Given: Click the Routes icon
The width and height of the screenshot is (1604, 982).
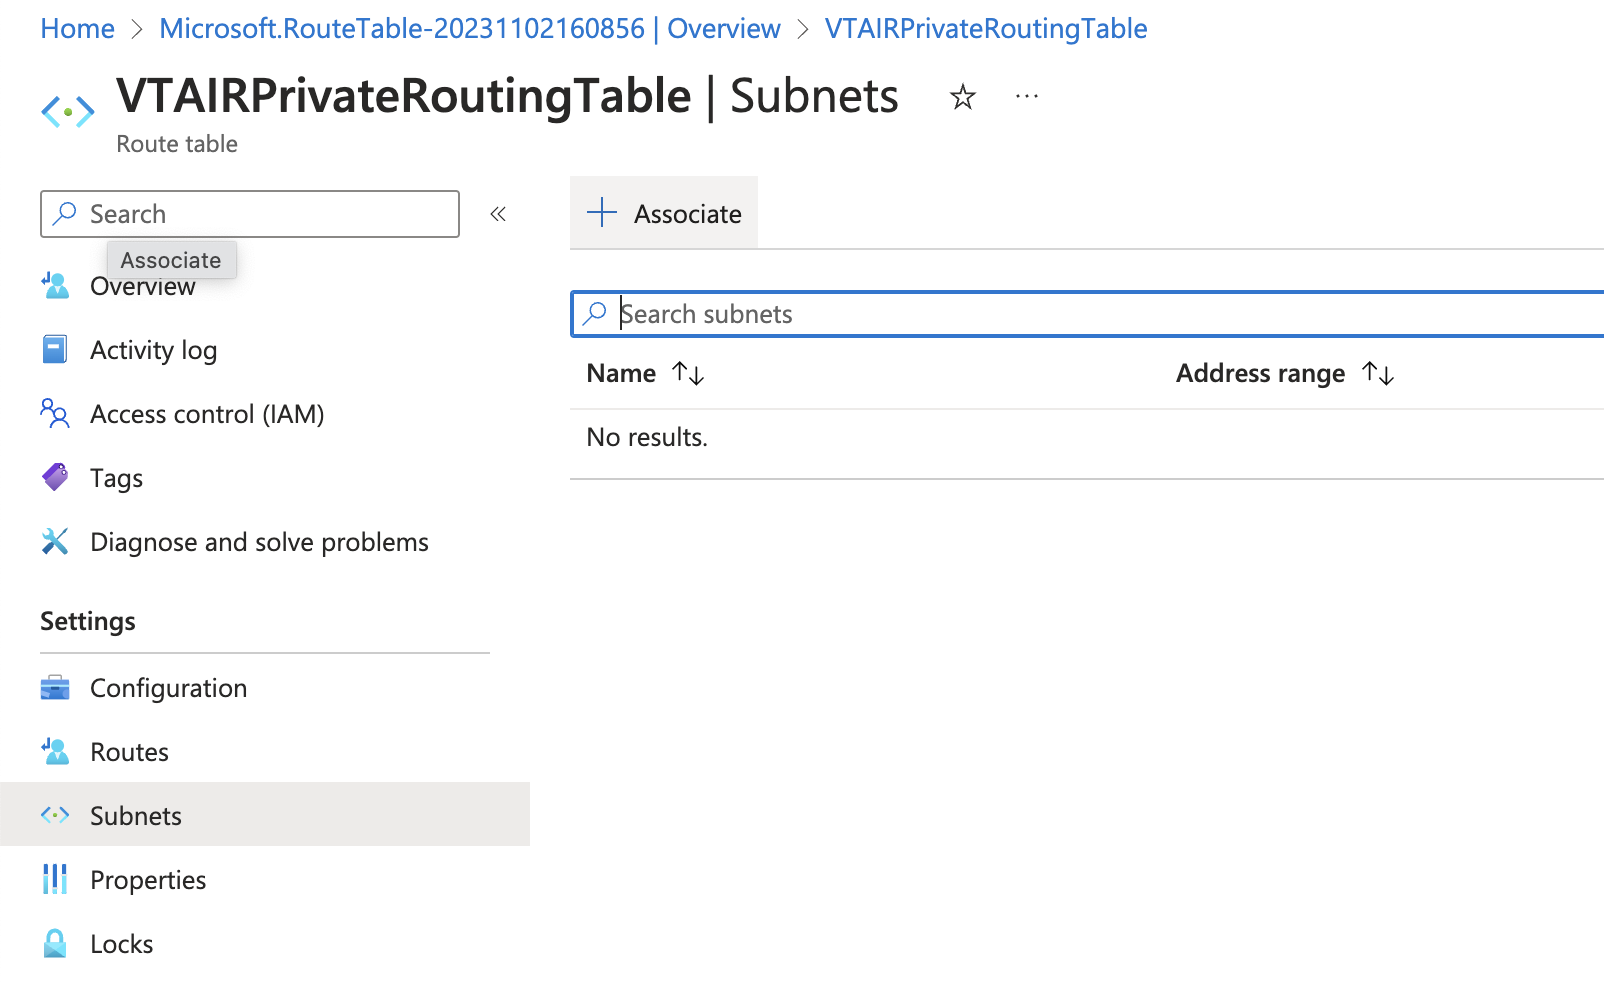Looking at the screenshot, I should coord(55,752).
